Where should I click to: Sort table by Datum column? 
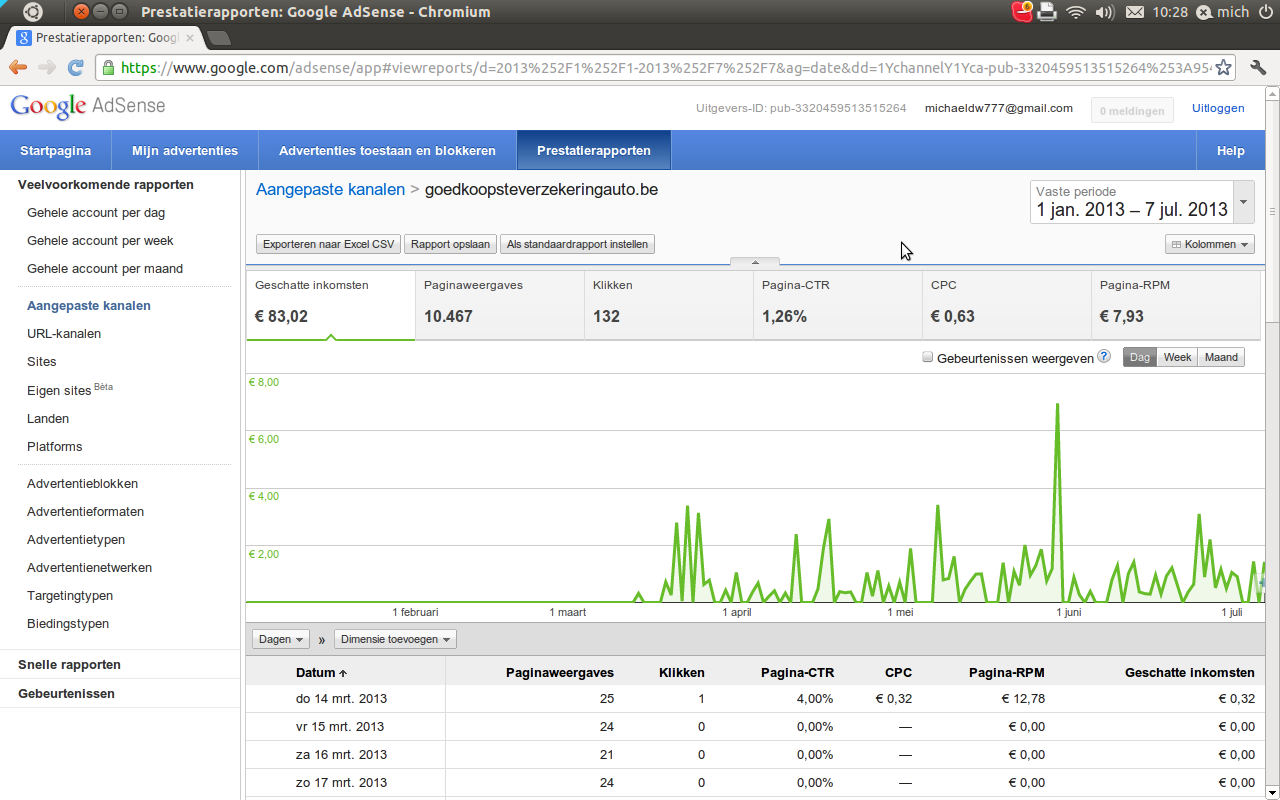tap(321, 672)
